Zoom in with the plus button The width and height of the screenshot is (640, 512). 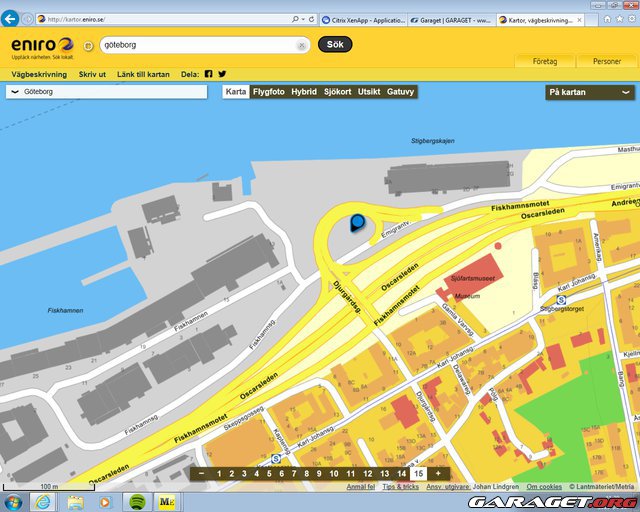point(437,473)
